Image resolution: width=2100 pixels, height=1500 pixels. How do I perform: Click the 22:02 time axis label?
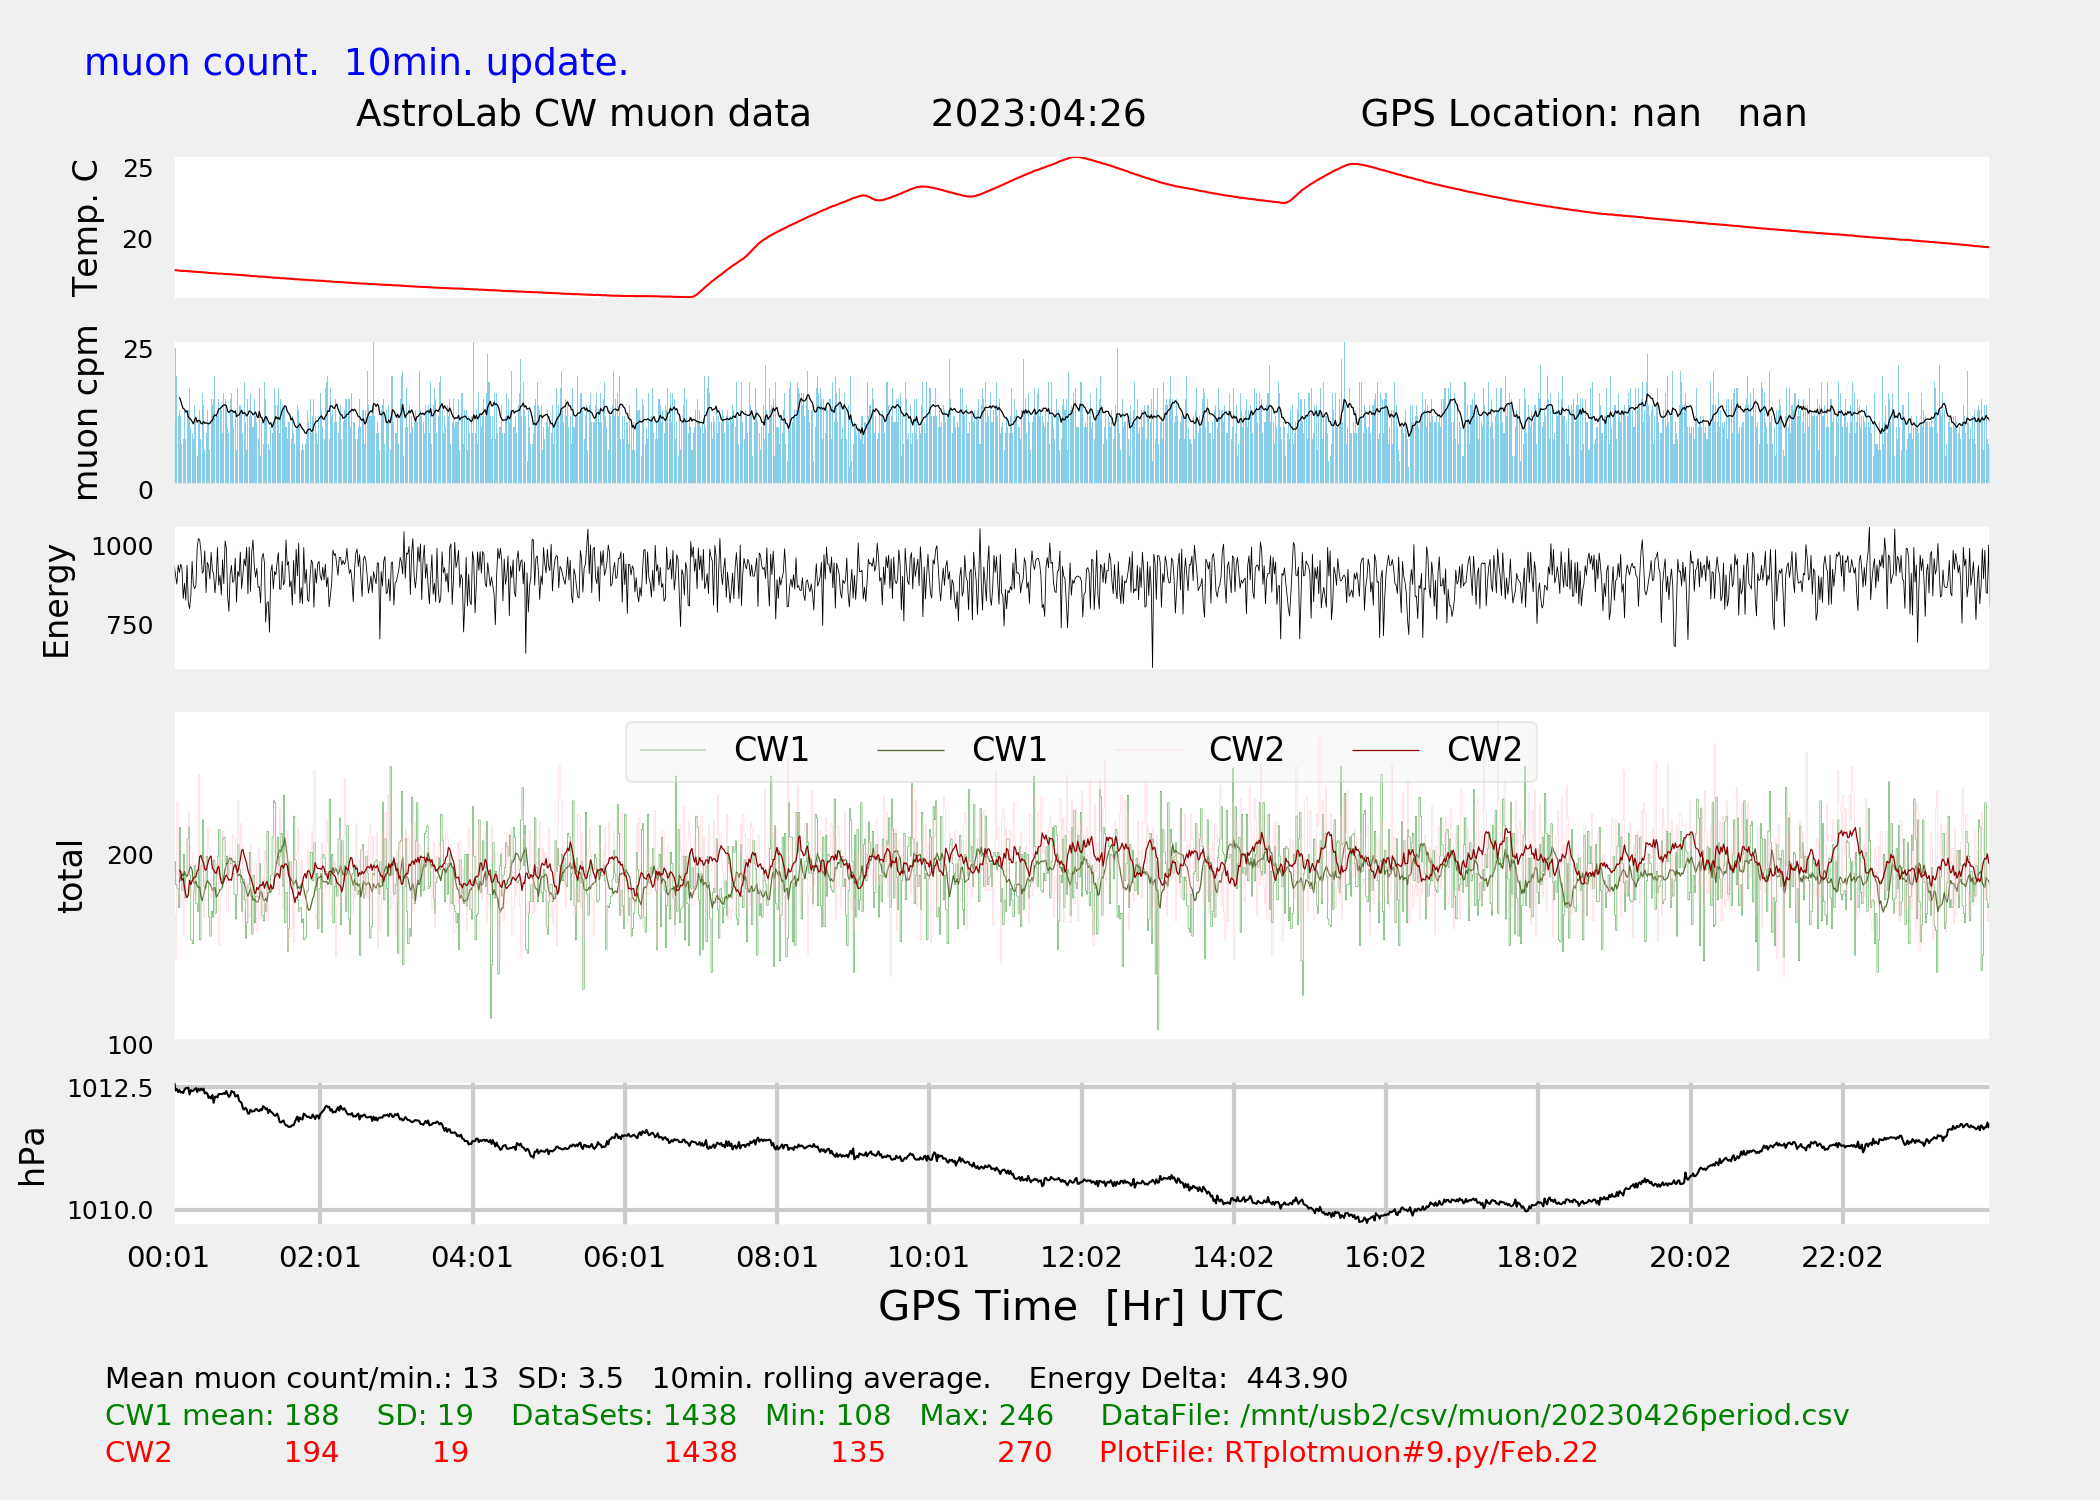point(1842,1257)
